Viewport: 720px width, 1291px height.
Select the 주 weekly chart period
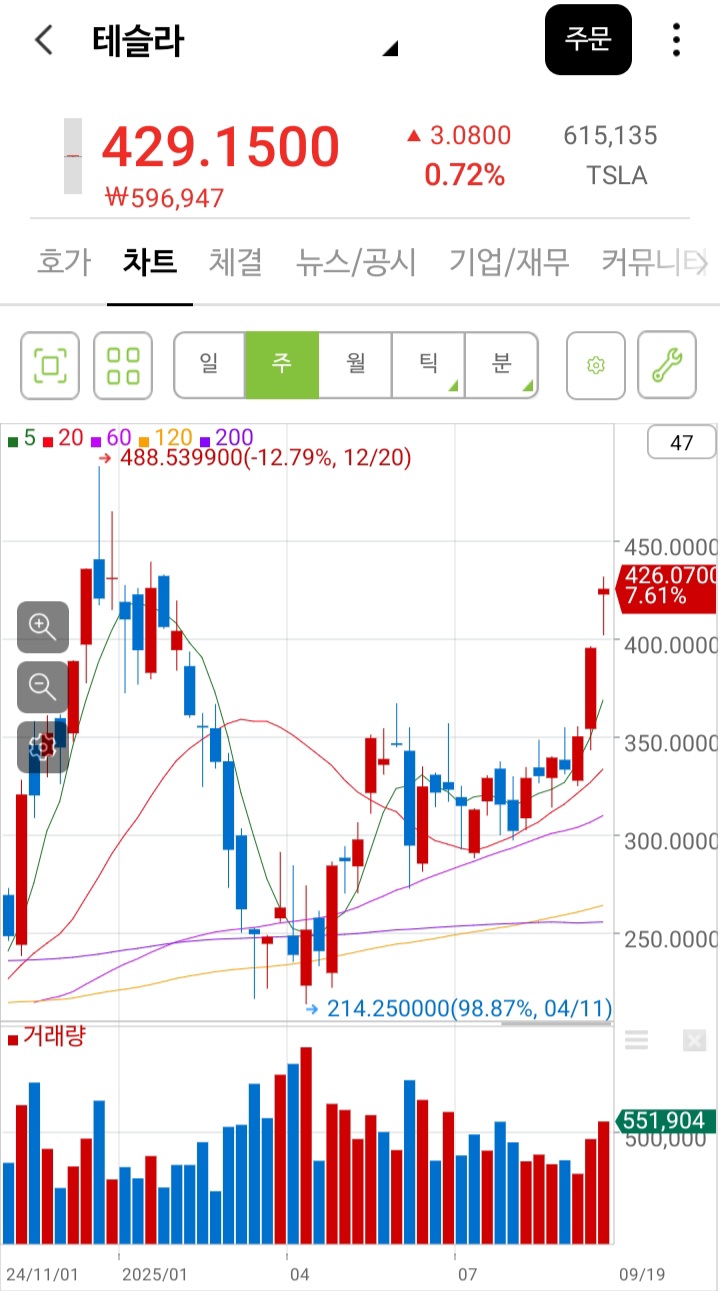point(282,365)
